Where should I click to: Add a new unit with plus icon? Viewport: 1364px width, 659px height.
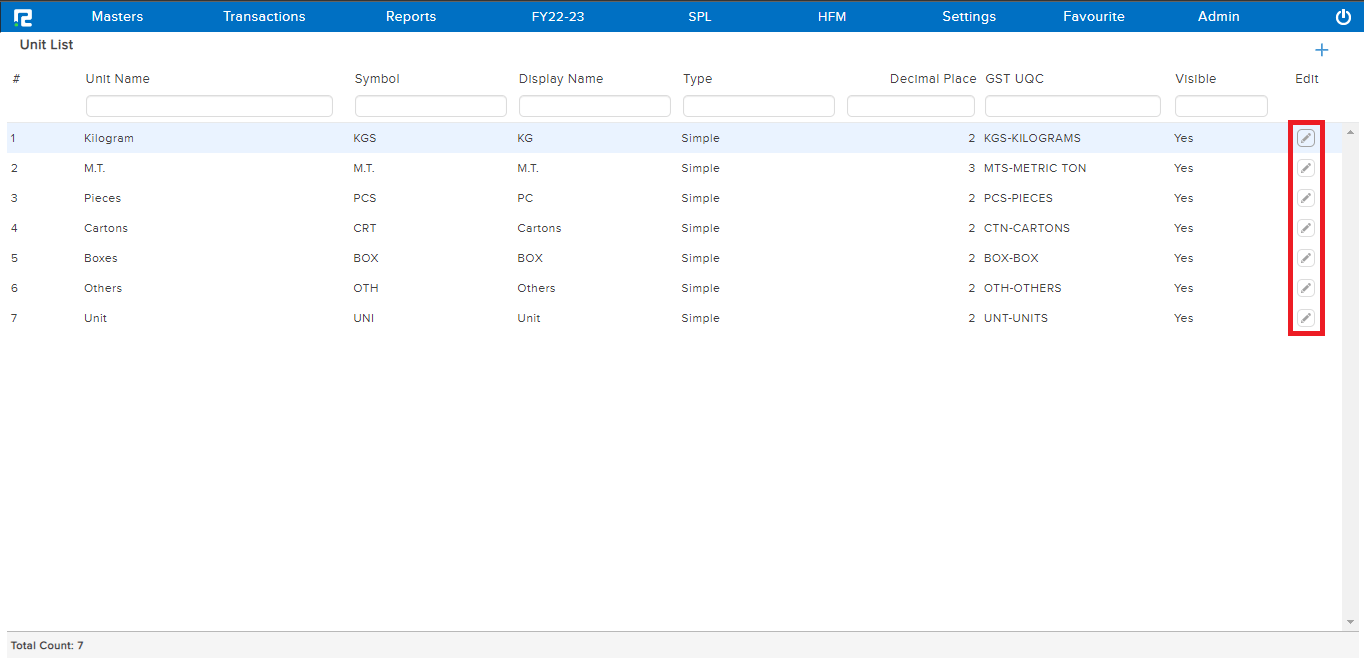(1321, 50)
